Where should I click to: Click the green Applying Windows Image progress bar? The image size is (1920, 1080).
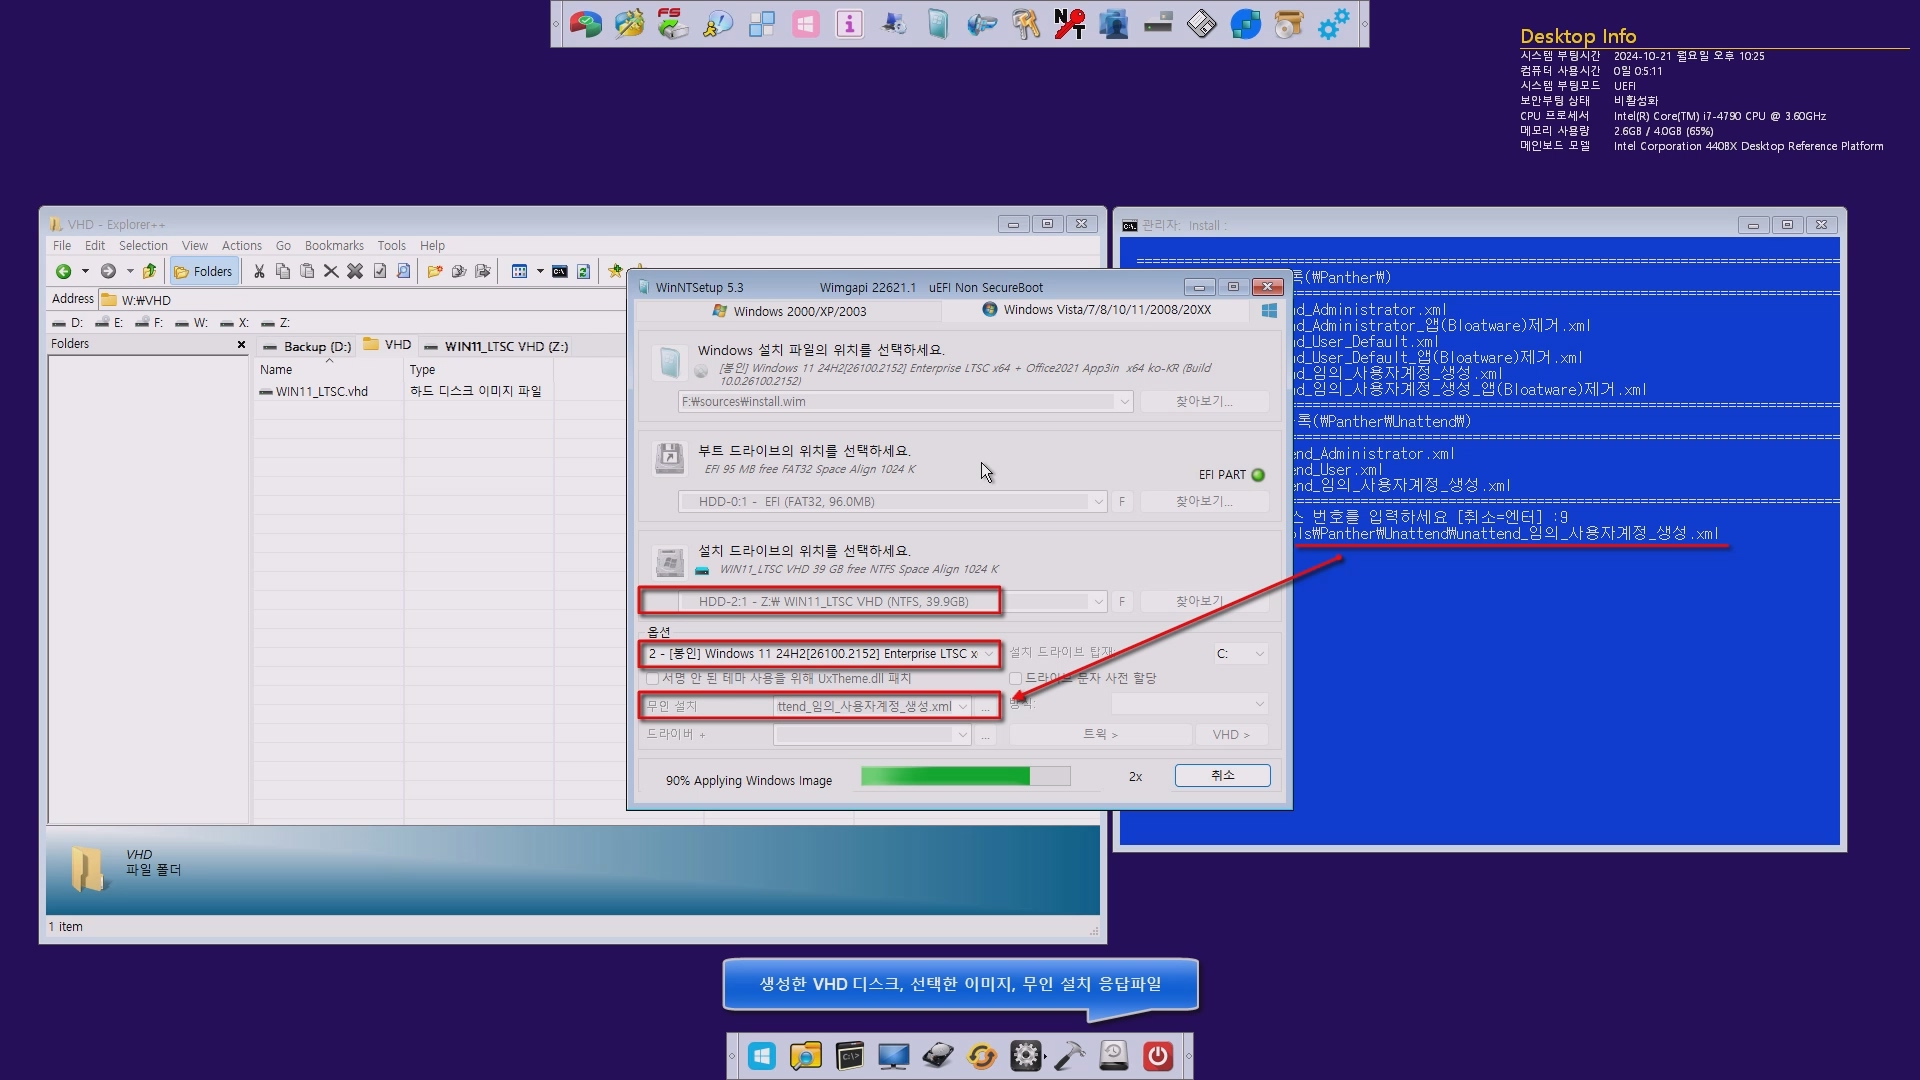click(965, 776)
